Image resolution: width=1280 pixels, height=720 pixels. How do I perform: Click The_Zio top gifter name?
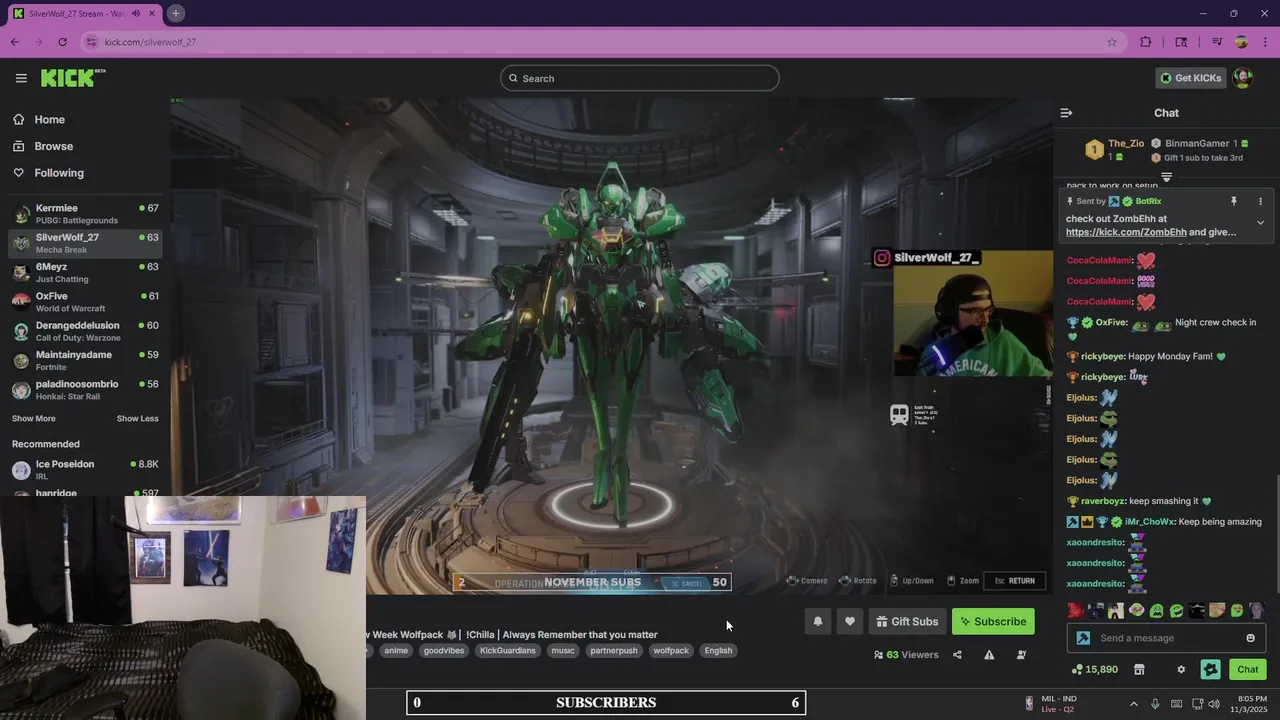[1126, 143]
